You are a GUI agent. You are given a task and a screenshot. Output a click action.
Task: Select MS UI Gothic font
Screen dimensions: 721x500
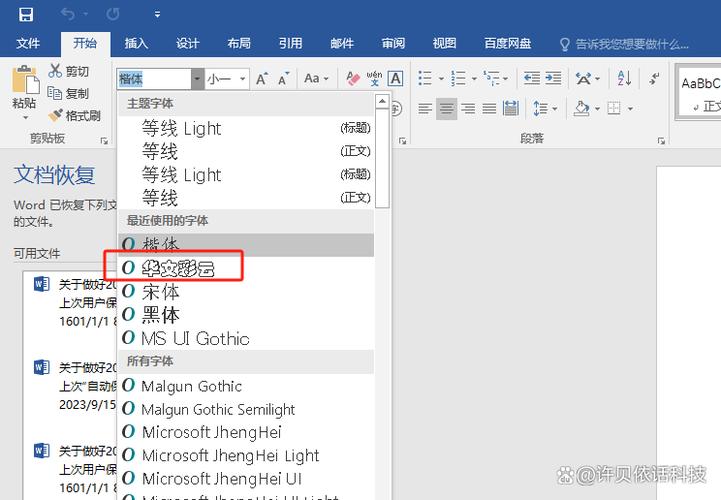coord(246,339)
